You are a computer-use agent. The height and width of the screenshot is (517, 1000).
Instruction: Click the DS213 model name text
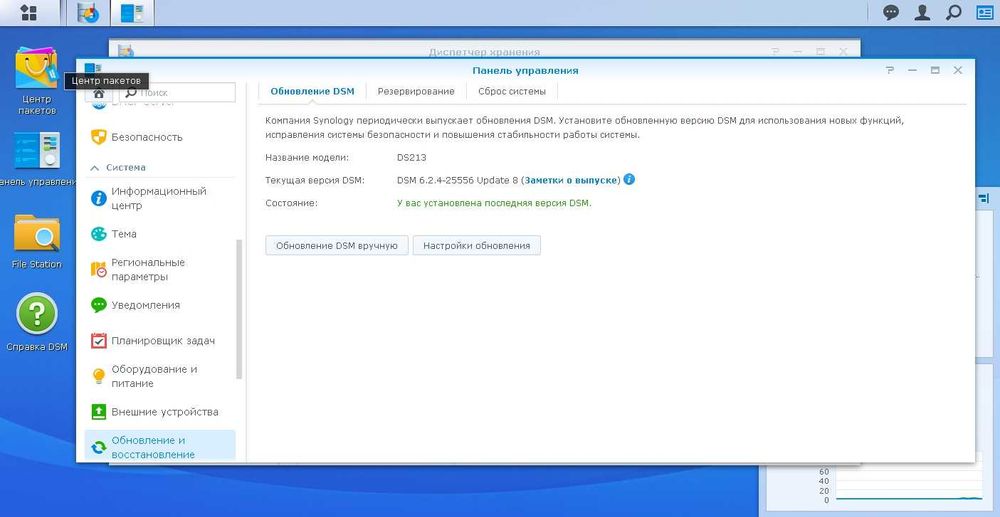(x=411, y=157)
